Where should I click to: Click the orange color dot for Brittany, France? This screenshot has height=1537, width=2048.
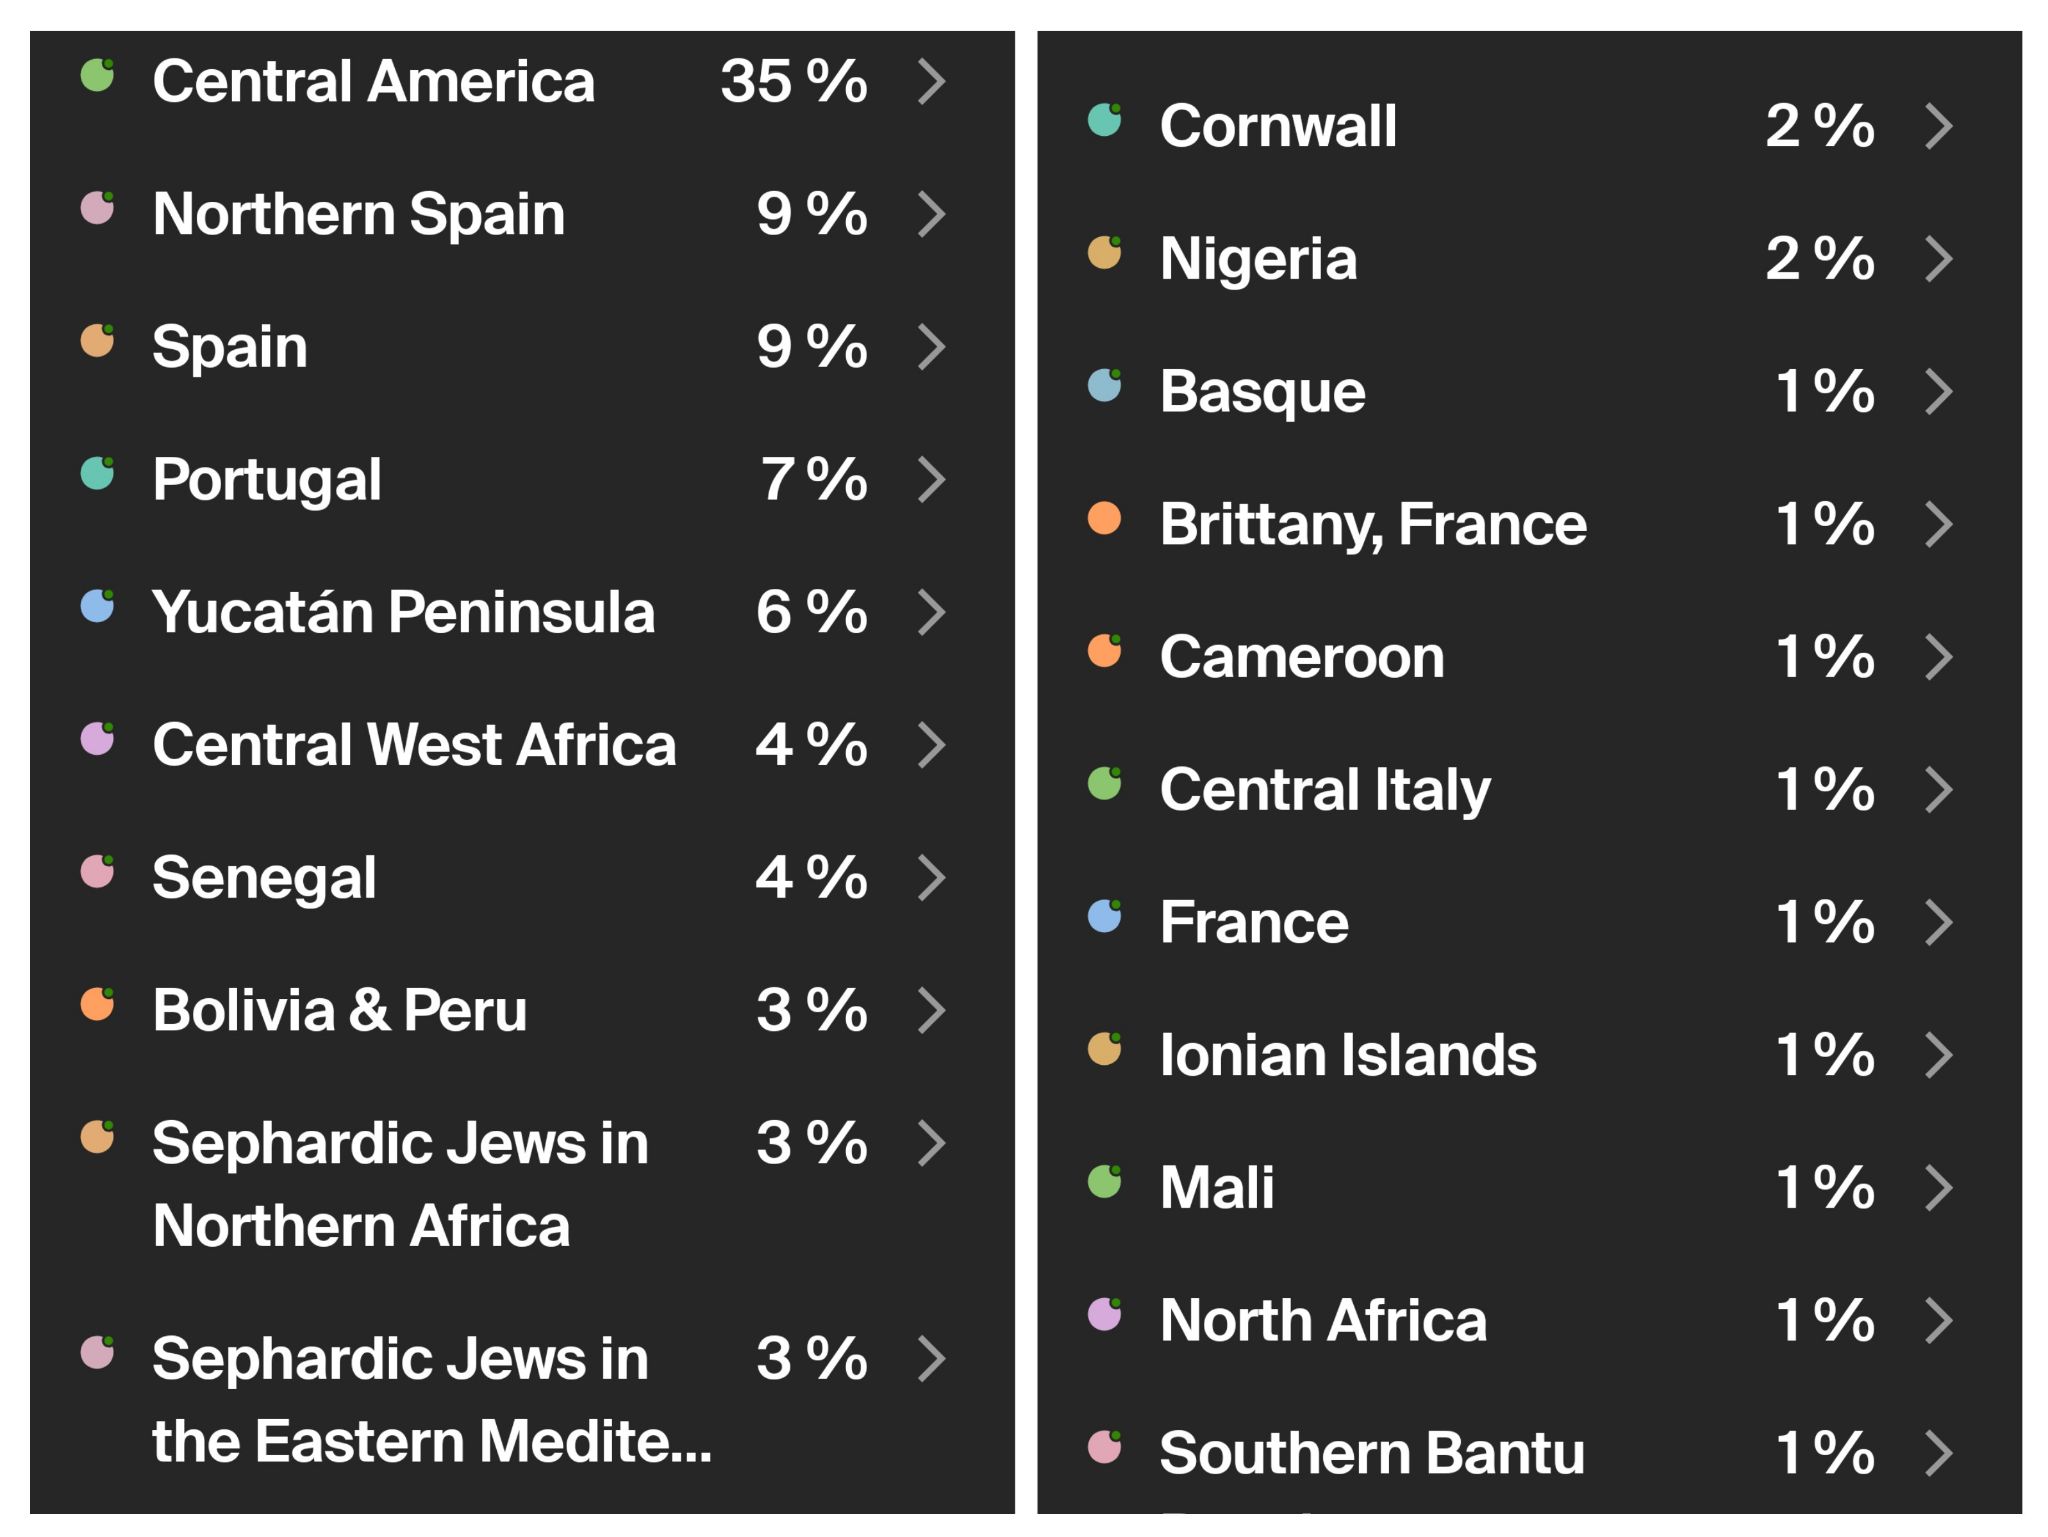point(1105,518)
